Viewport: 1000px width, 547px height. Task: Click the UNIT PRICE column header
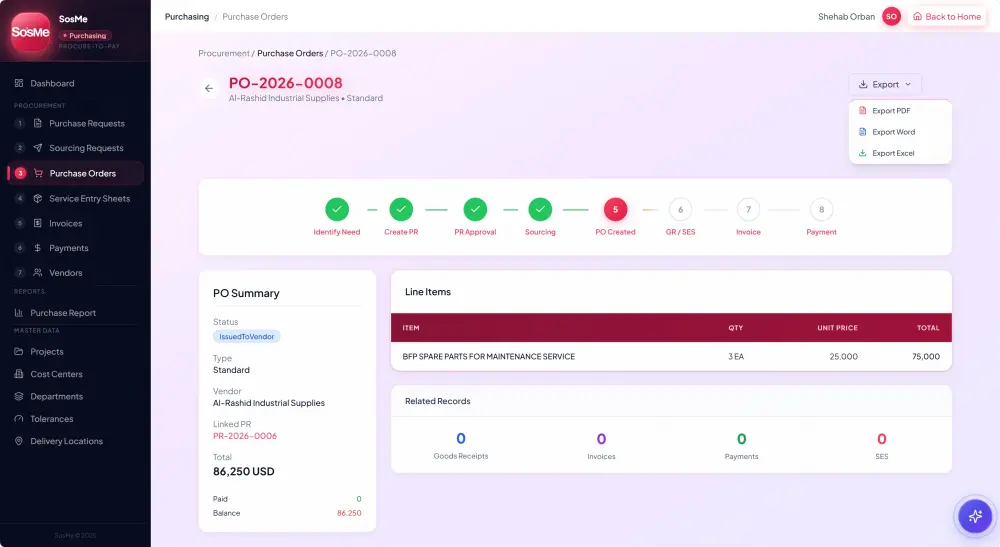pos(837,328)
